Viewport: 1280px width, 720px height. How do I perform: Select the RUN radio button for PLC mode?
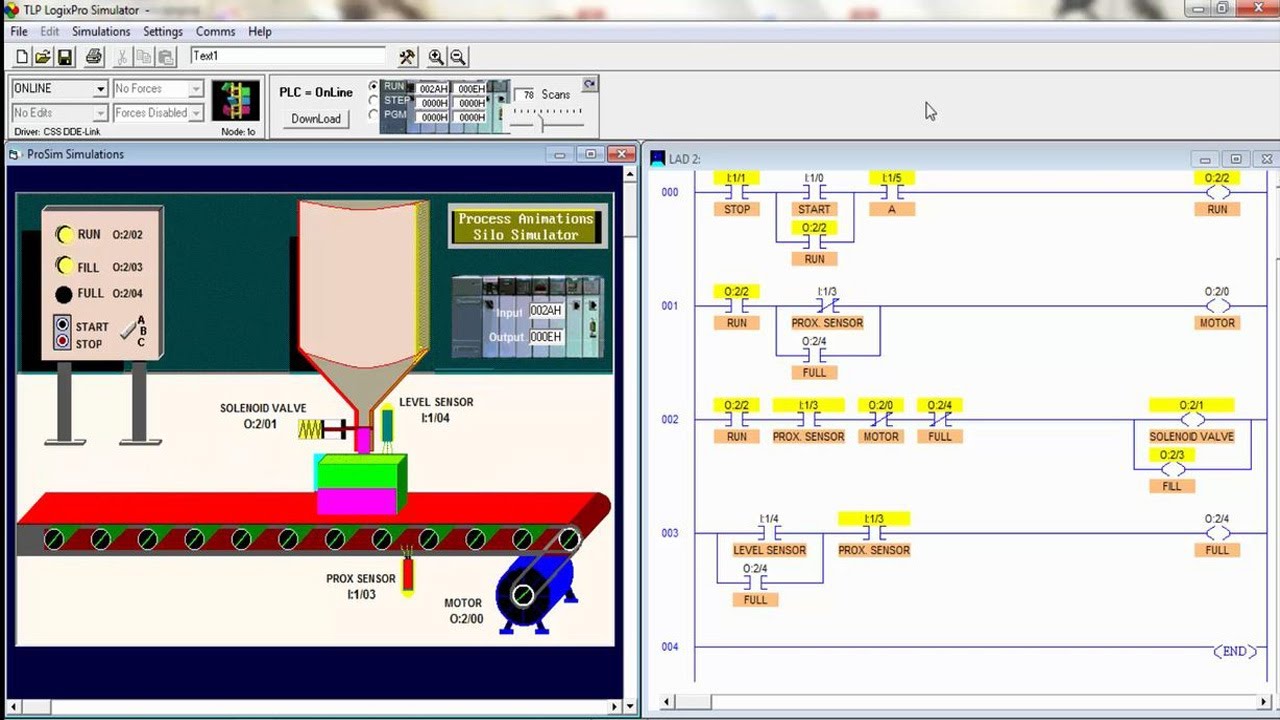pos(374,87)
